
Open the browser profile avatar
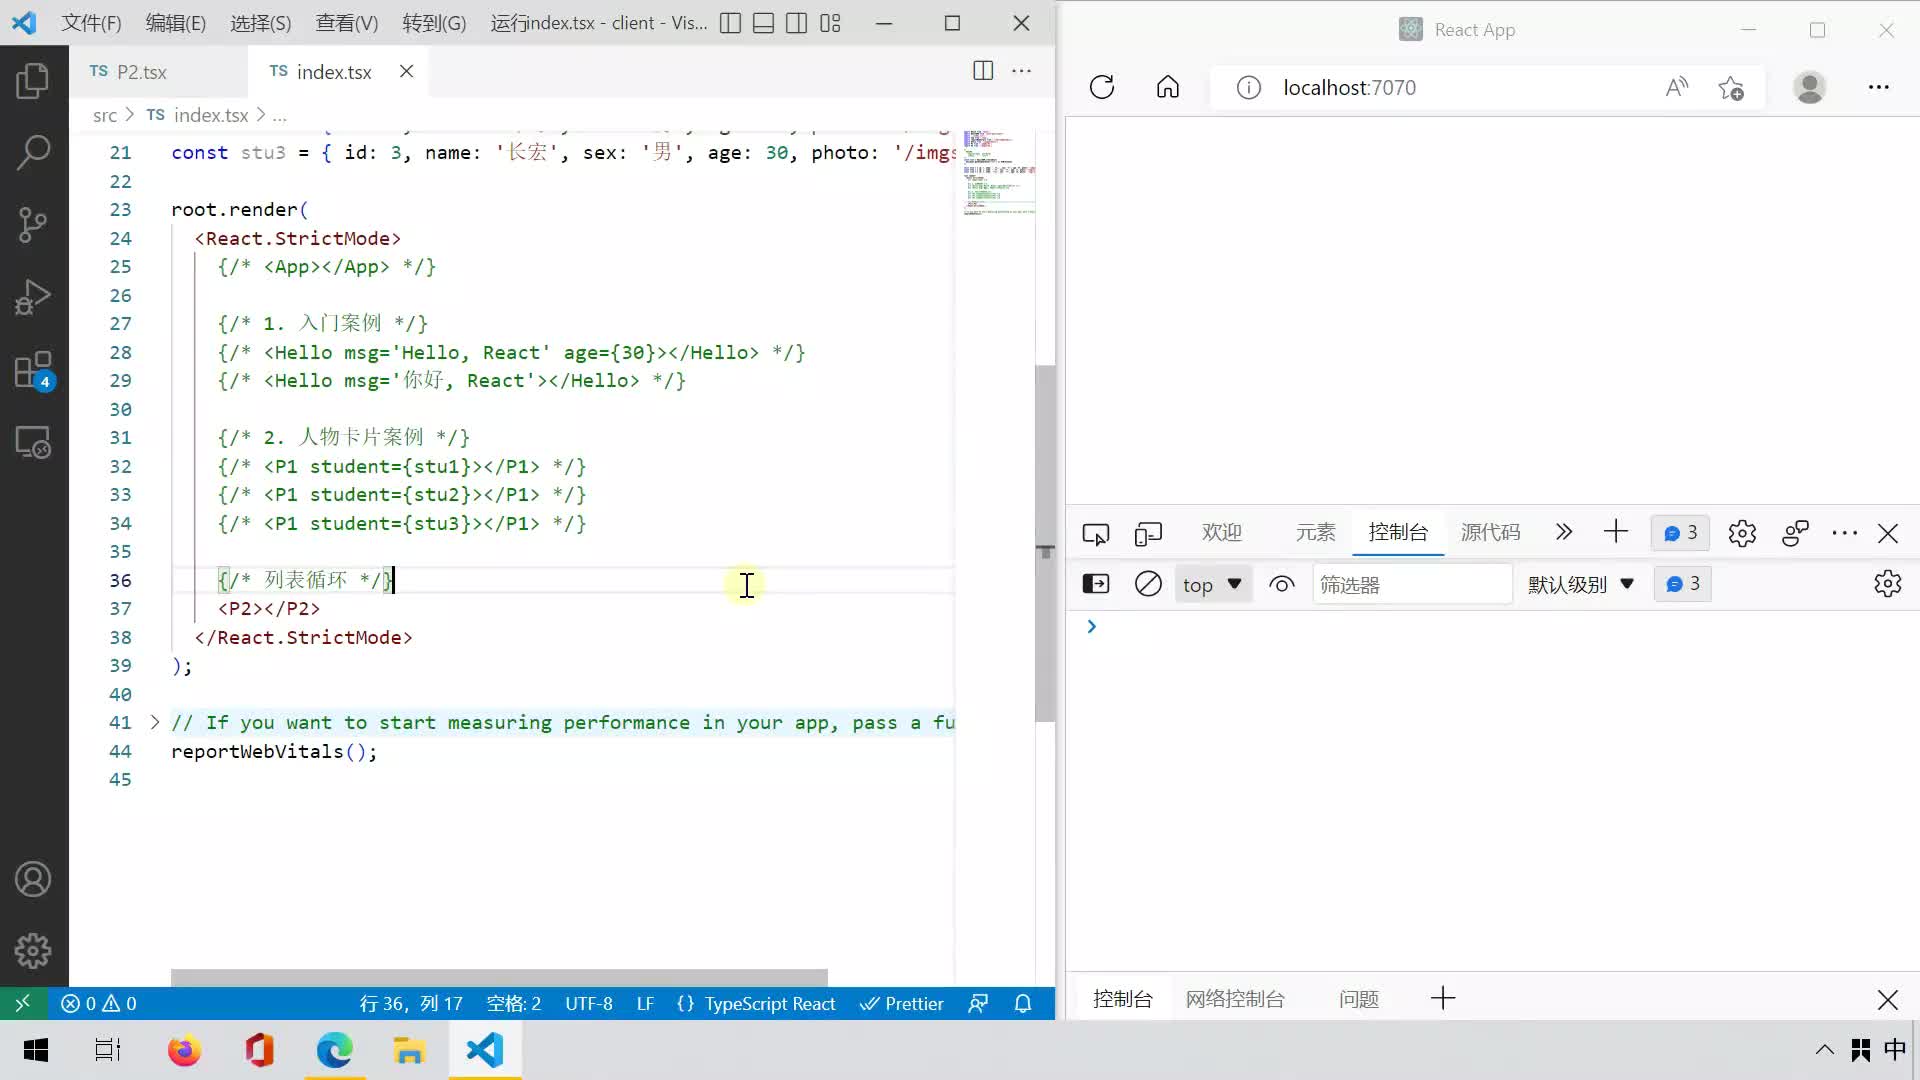[x=1809, y=87]
